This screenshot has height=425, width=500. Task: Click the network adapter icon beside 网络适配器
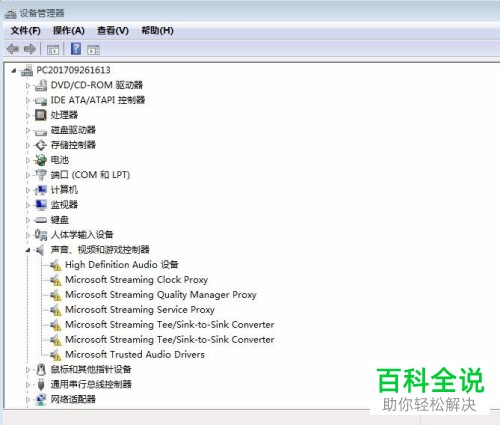click(41, 399)
